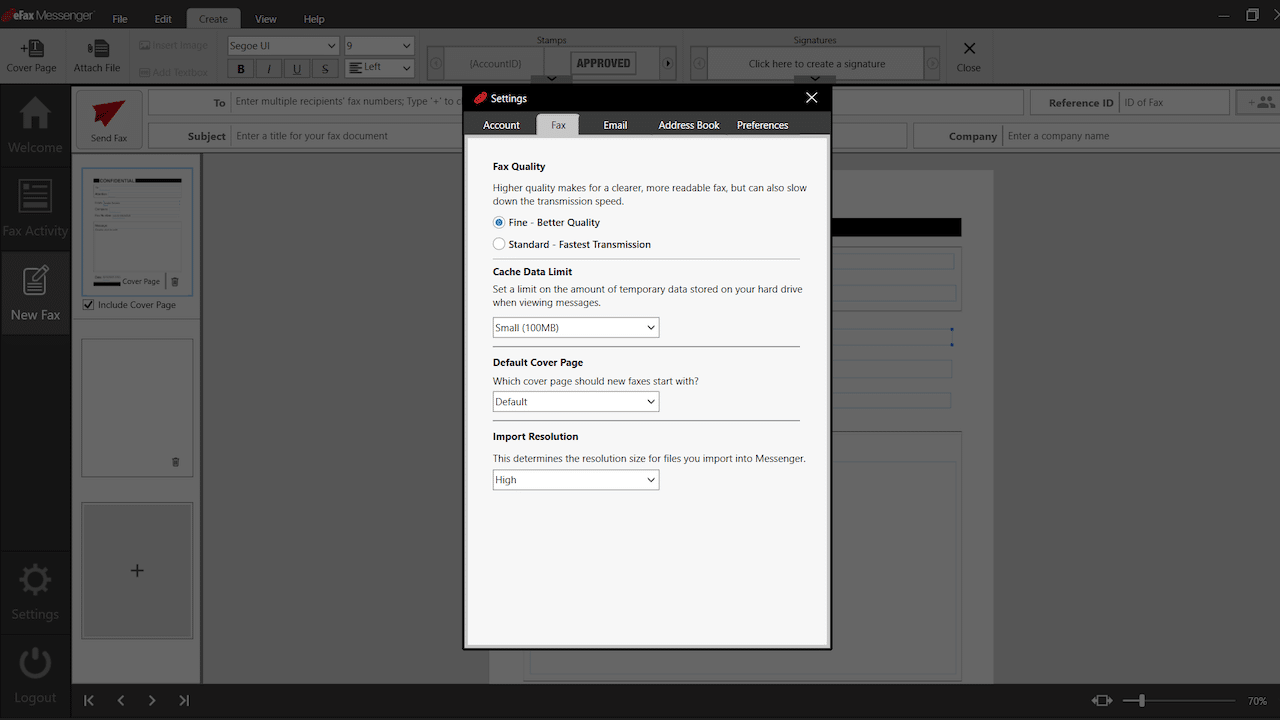Close the Settings dialog

pos(811,98)
